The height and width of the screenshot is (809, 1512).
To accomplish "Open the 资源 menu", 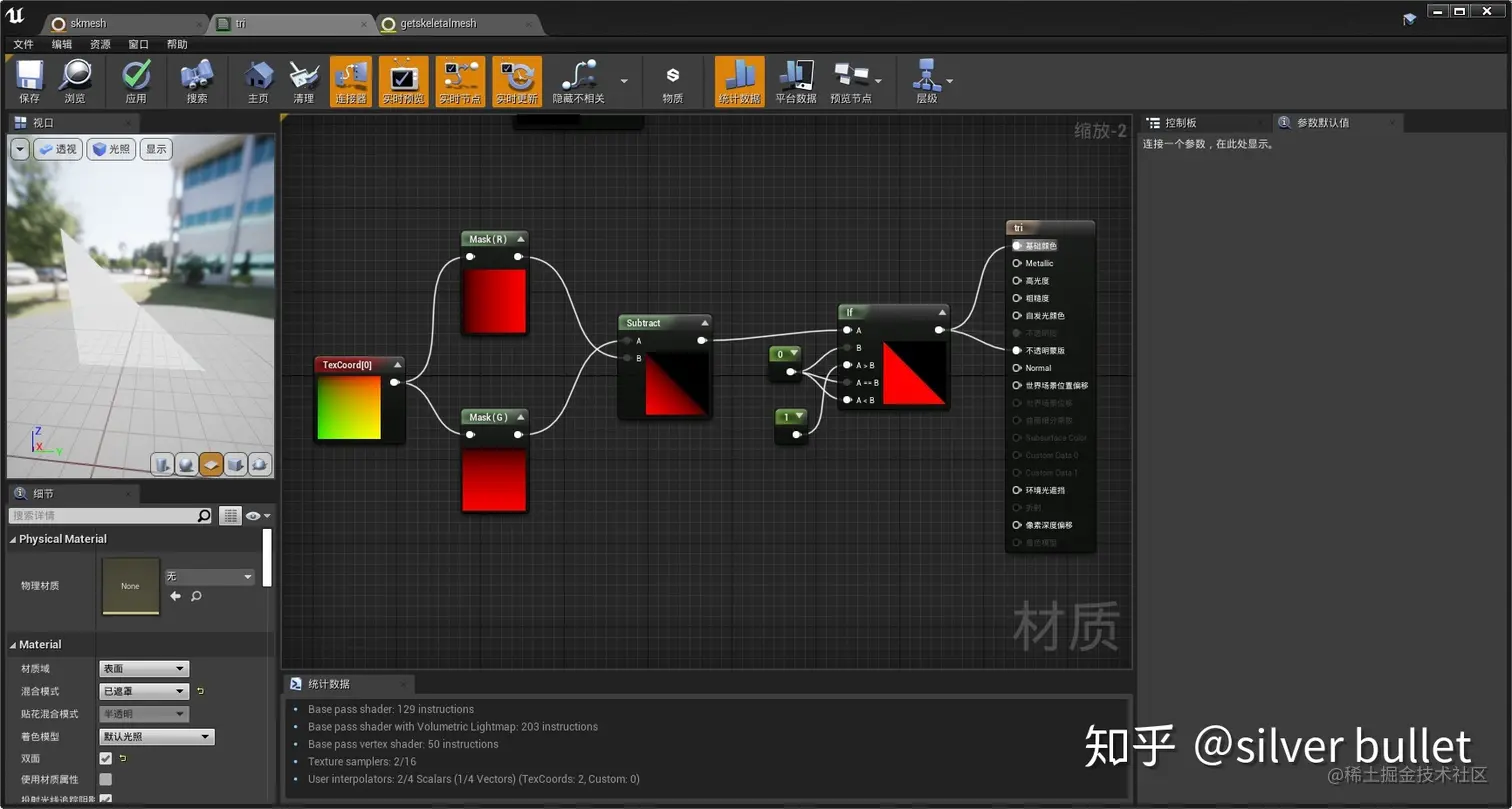I will (x=100, y=44).
